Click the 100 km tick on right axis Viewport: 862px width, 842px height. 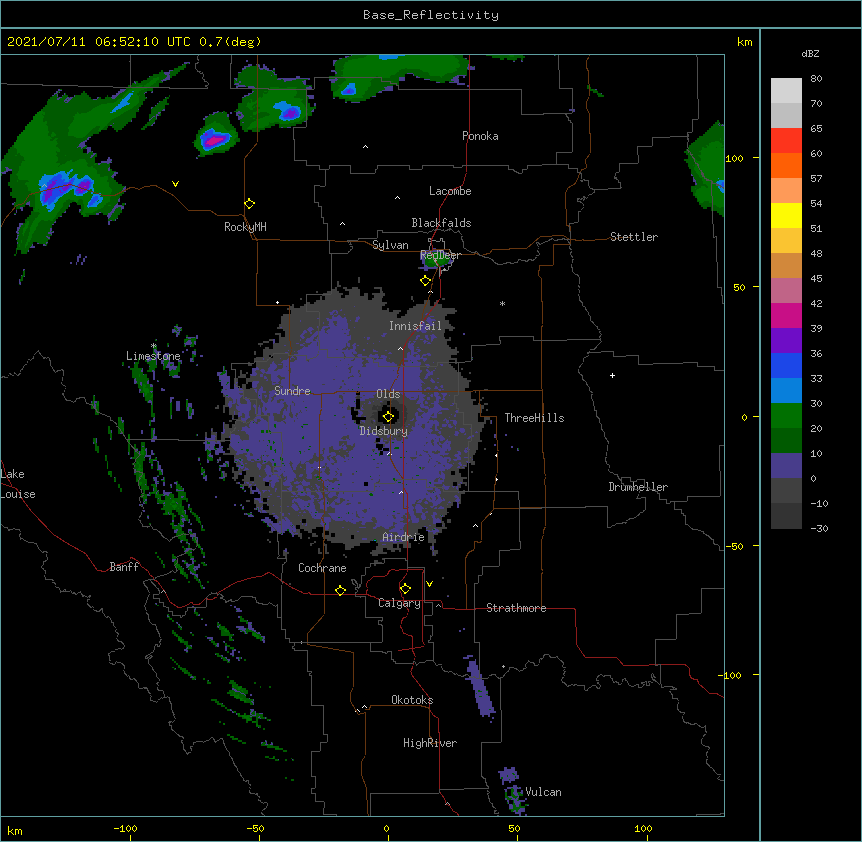tap(734, 158)
